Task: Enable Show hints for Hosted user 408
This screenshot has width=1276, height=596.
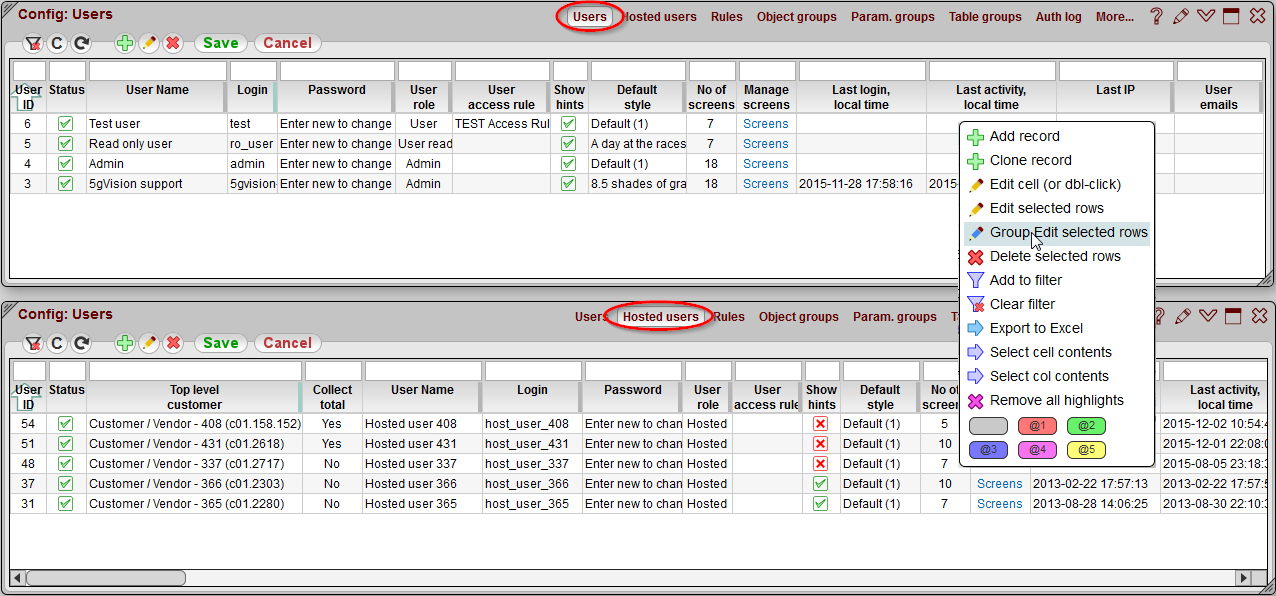Action: (820, 423)
